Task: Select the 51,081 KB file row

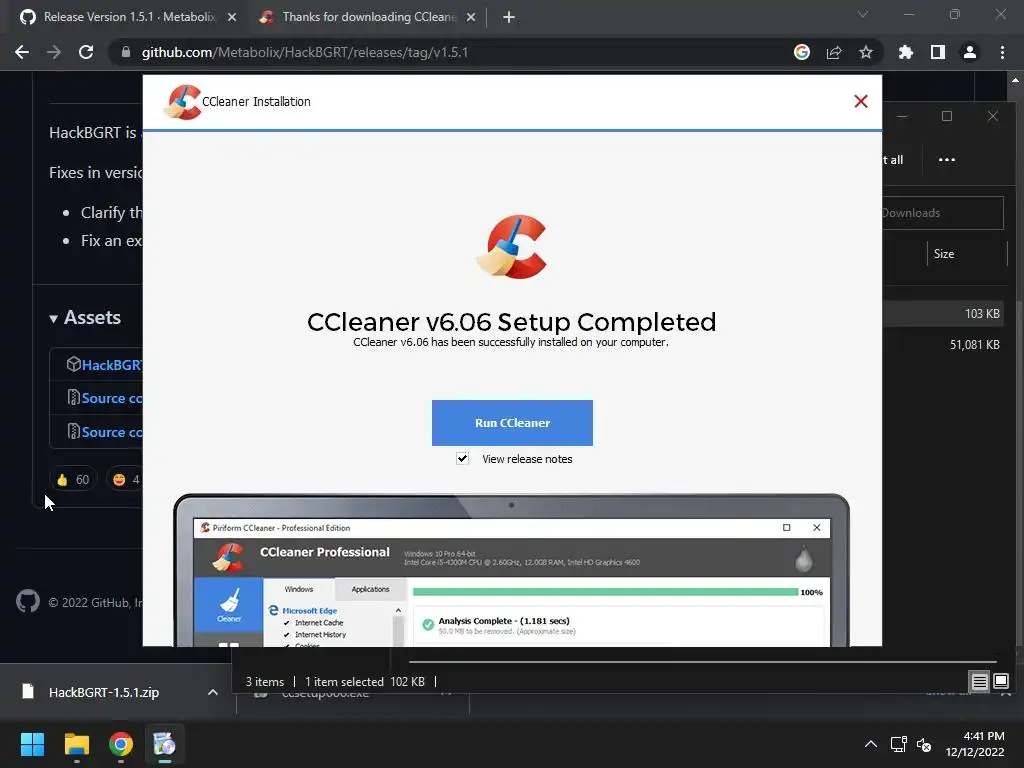Action: coord(945,345)
